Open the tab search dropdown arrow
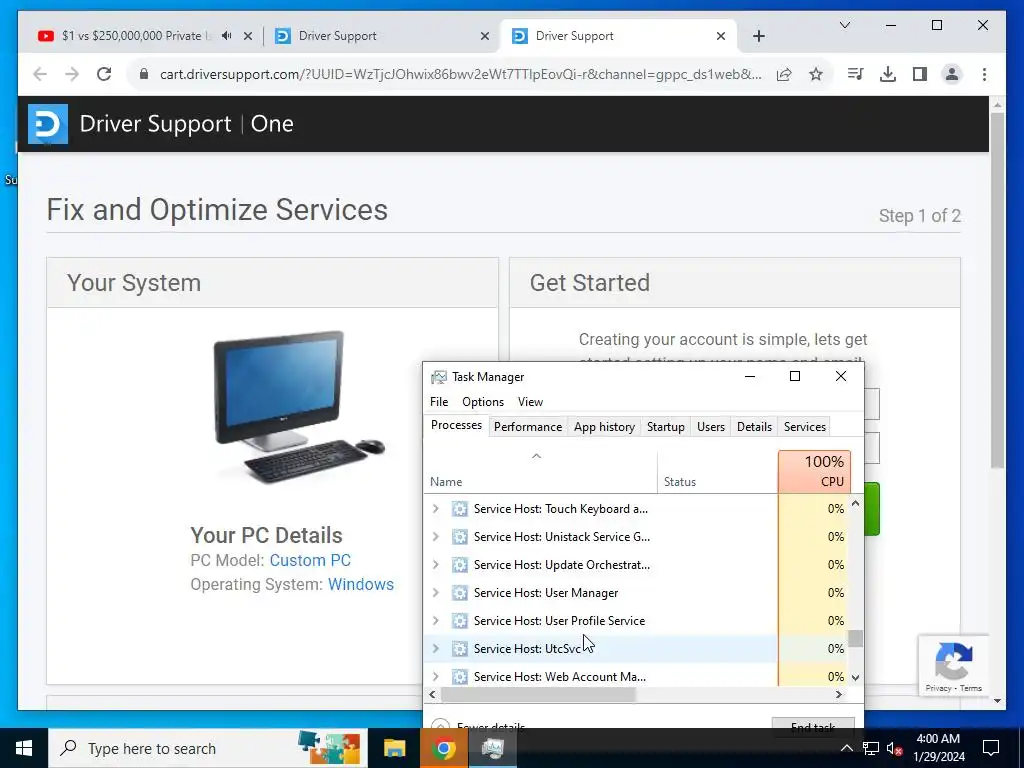 [844, 25]
